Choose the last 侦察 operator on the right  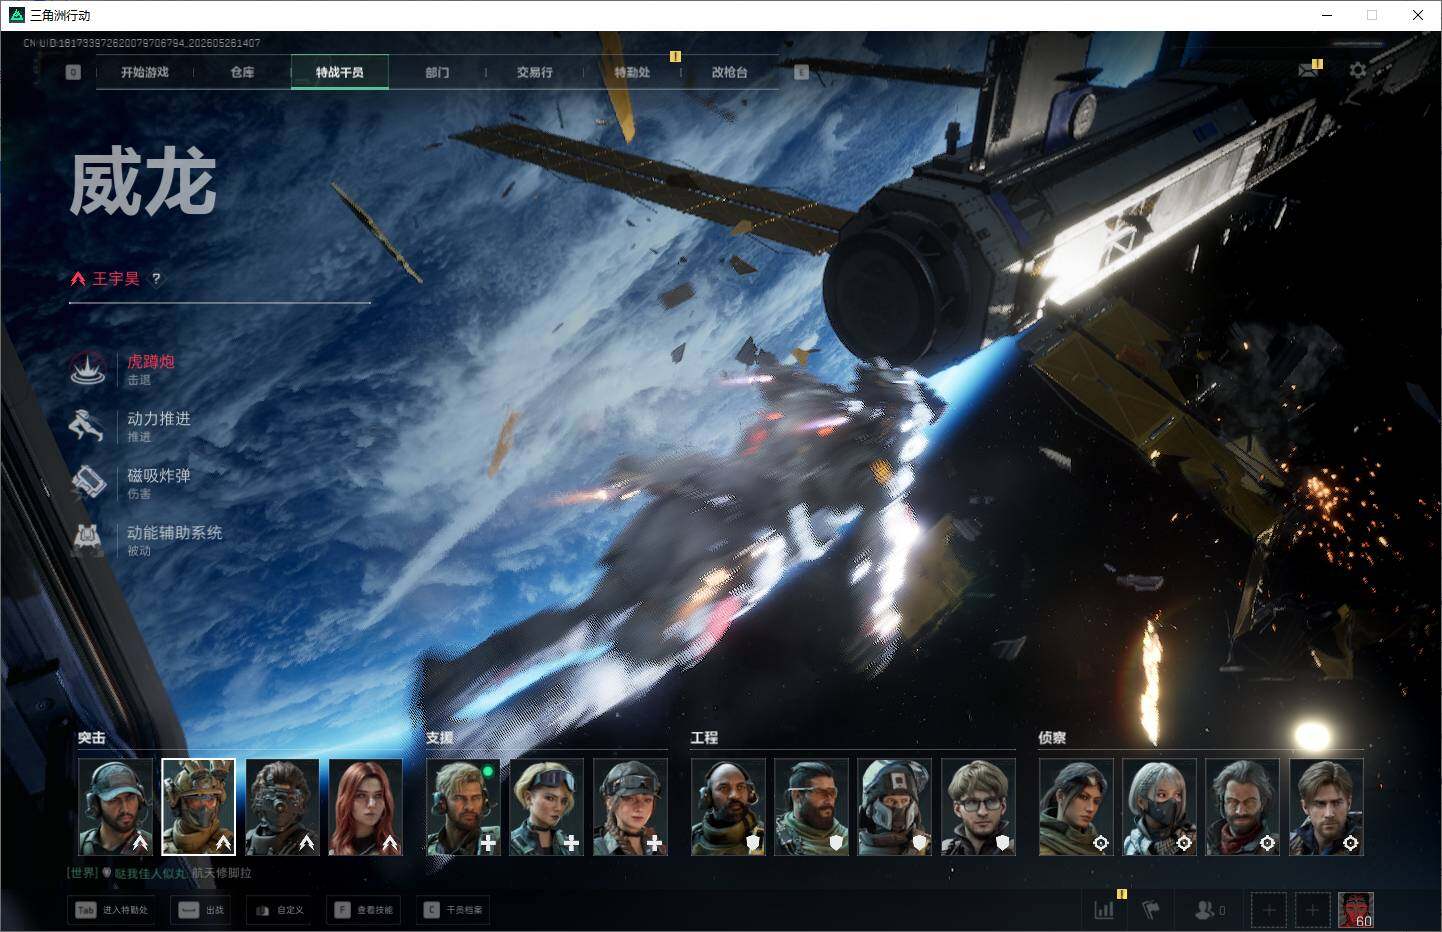point(1327,807)
